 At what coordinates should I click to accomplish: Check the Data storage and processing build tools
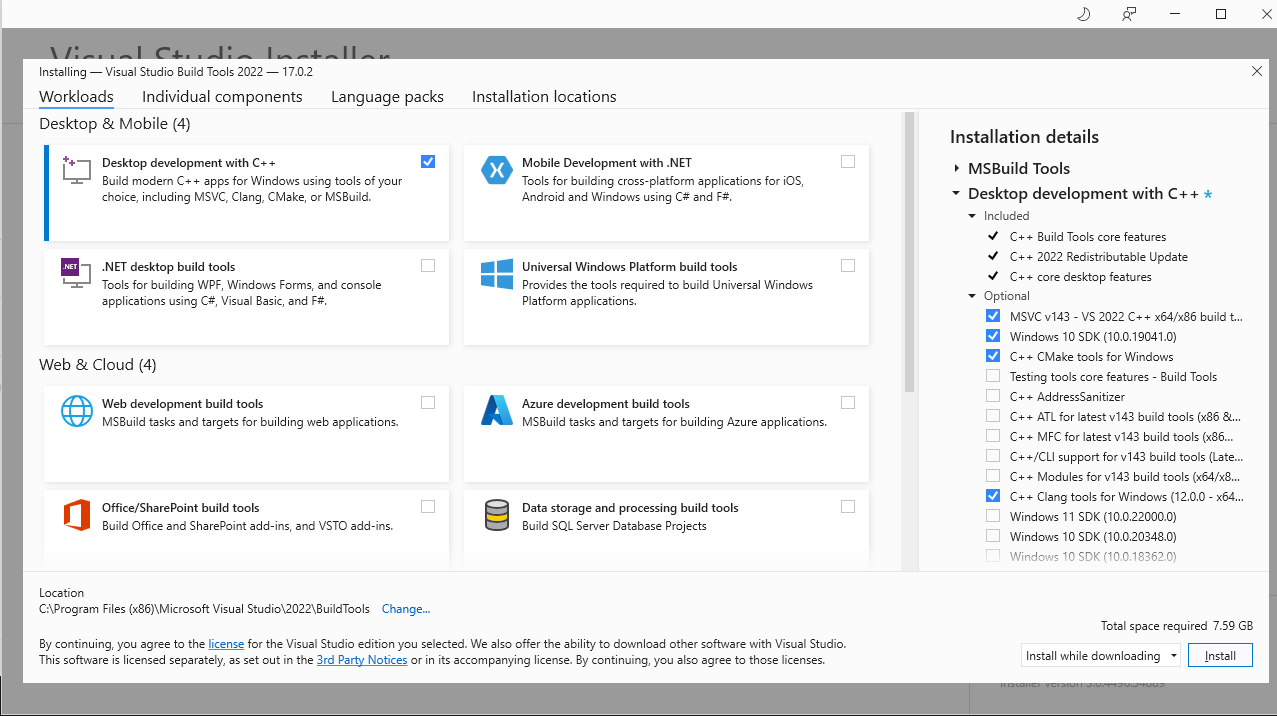point(848,507)
